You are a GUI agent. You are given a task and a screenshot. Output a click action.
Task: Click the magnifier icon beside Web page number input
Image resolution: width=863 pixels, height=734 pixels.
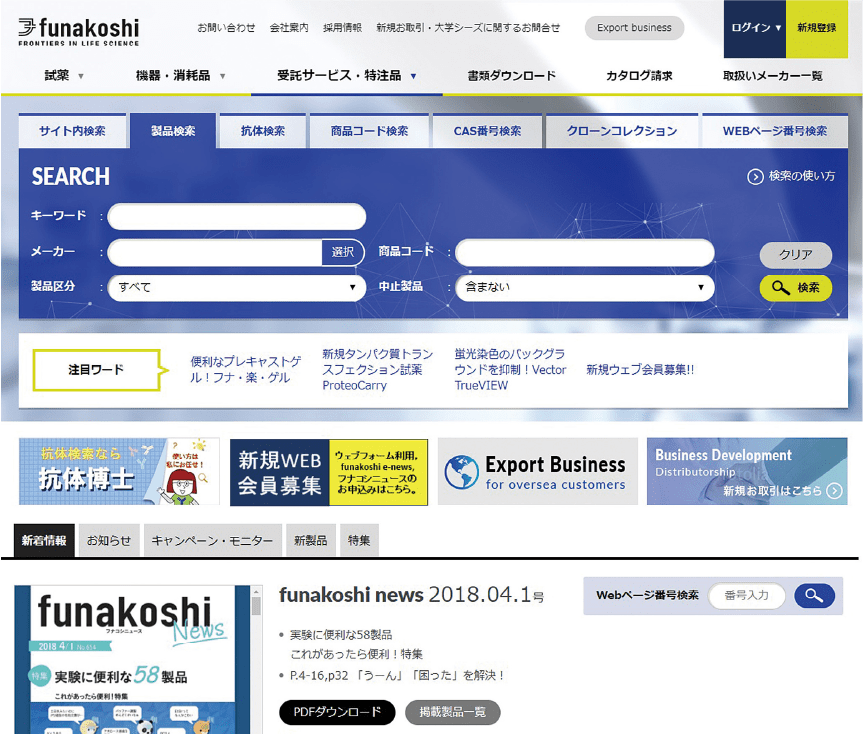point(814,596)
